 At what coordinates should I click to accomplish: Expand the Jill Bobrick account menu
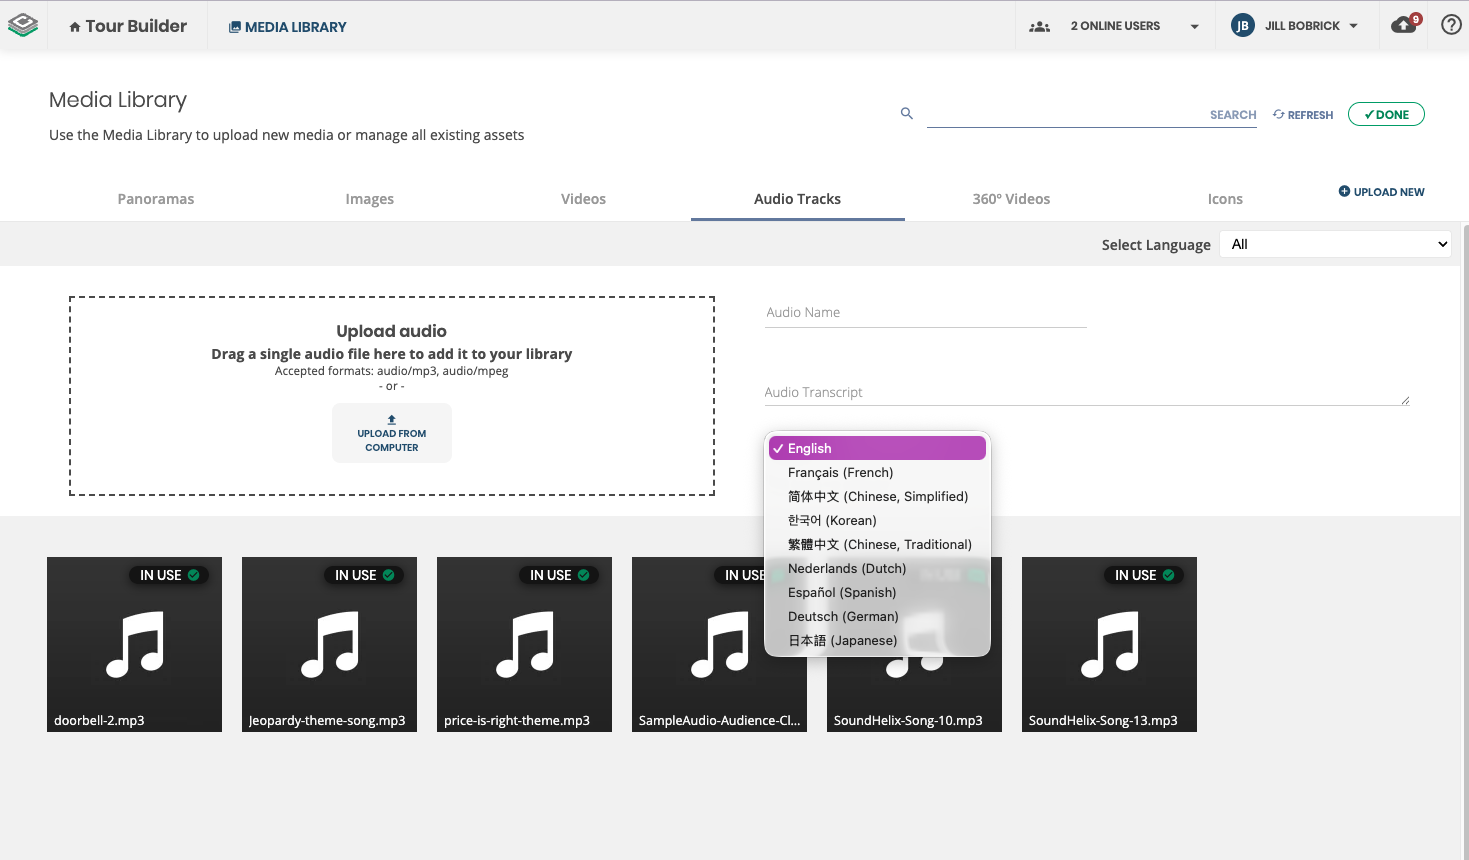pyautogui.click(x=1353, y=26)
